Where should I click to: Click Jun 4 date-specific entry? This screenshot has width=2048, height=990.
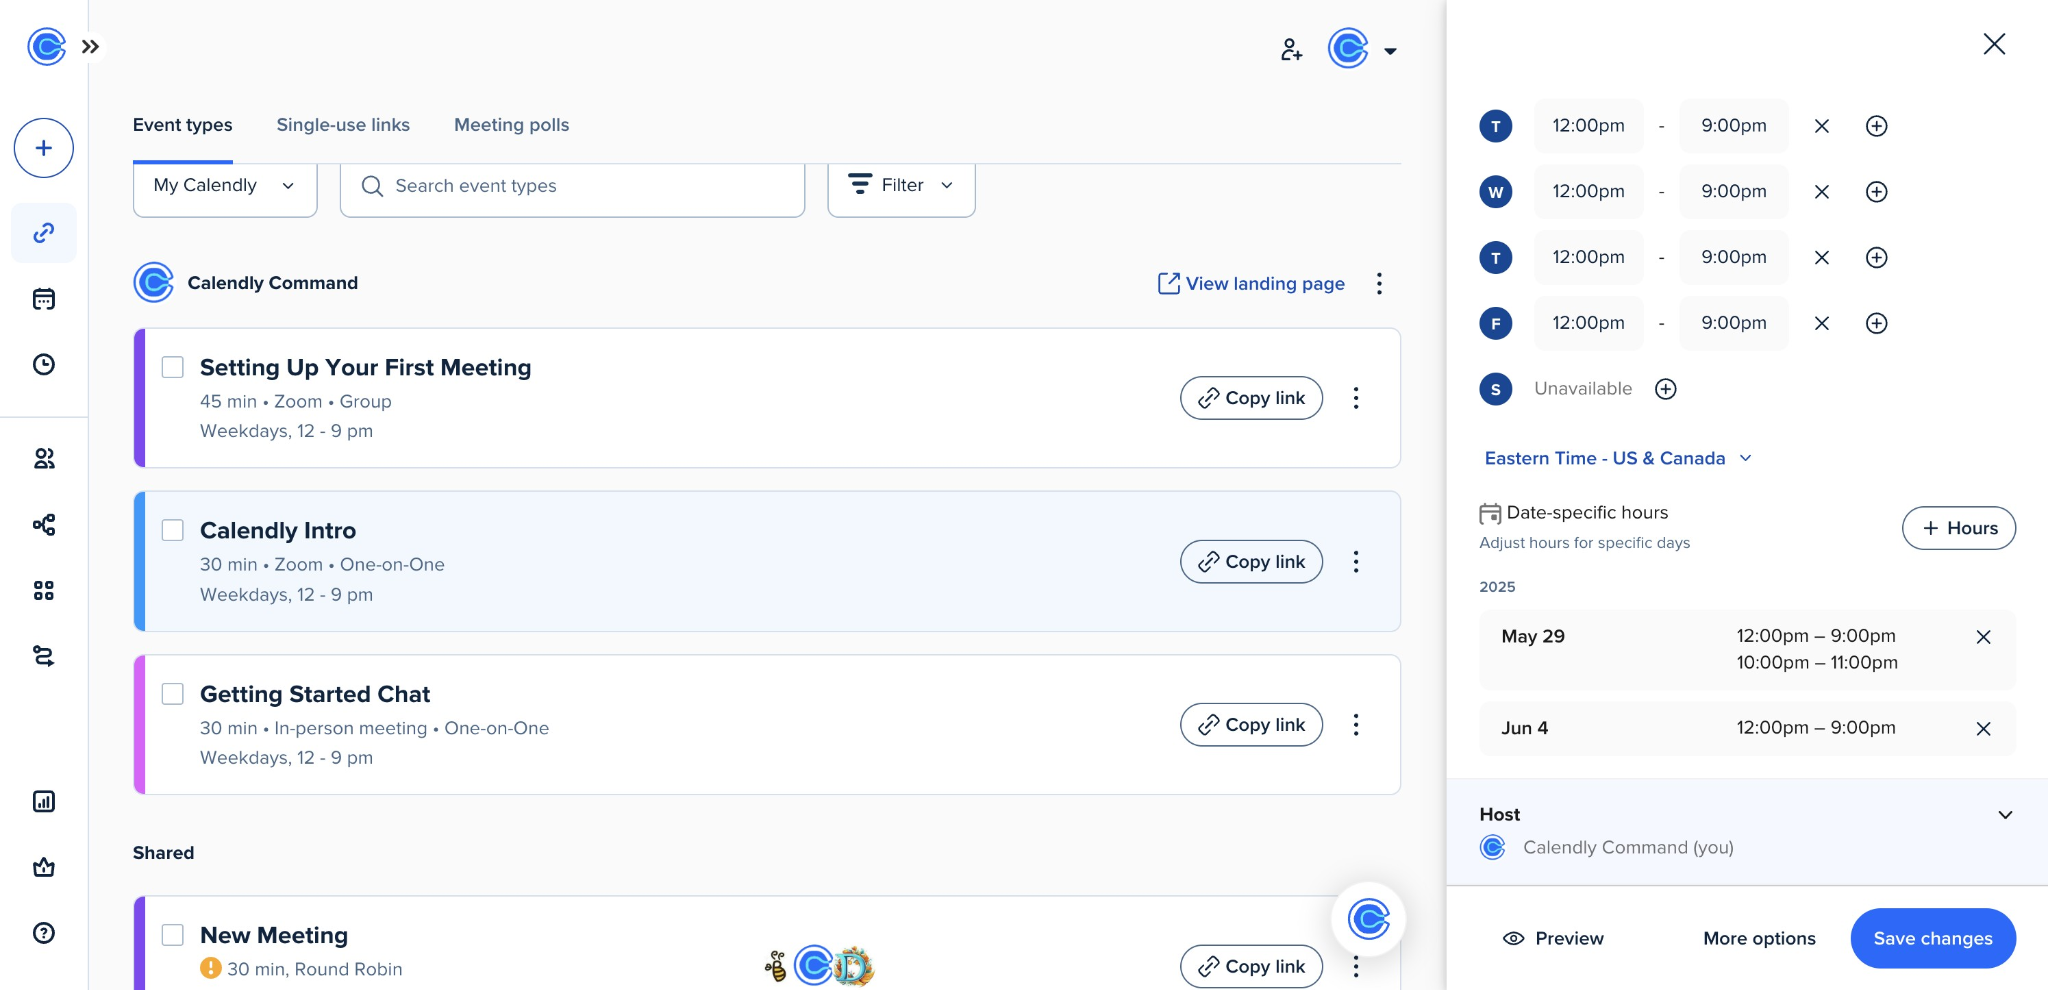(1748, 728)
